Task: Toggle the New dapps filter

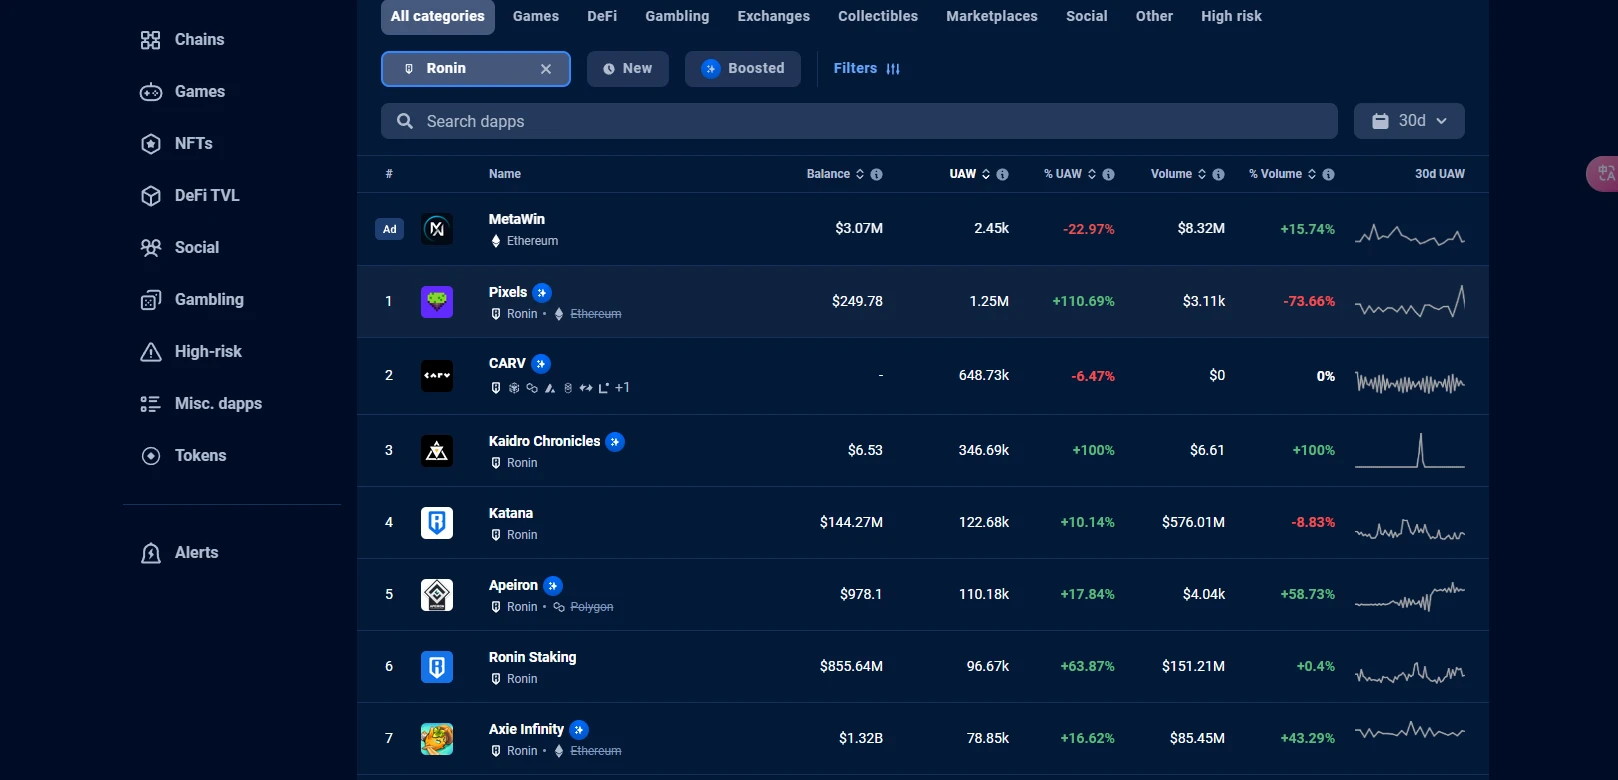Action: (x=627, y=69)
